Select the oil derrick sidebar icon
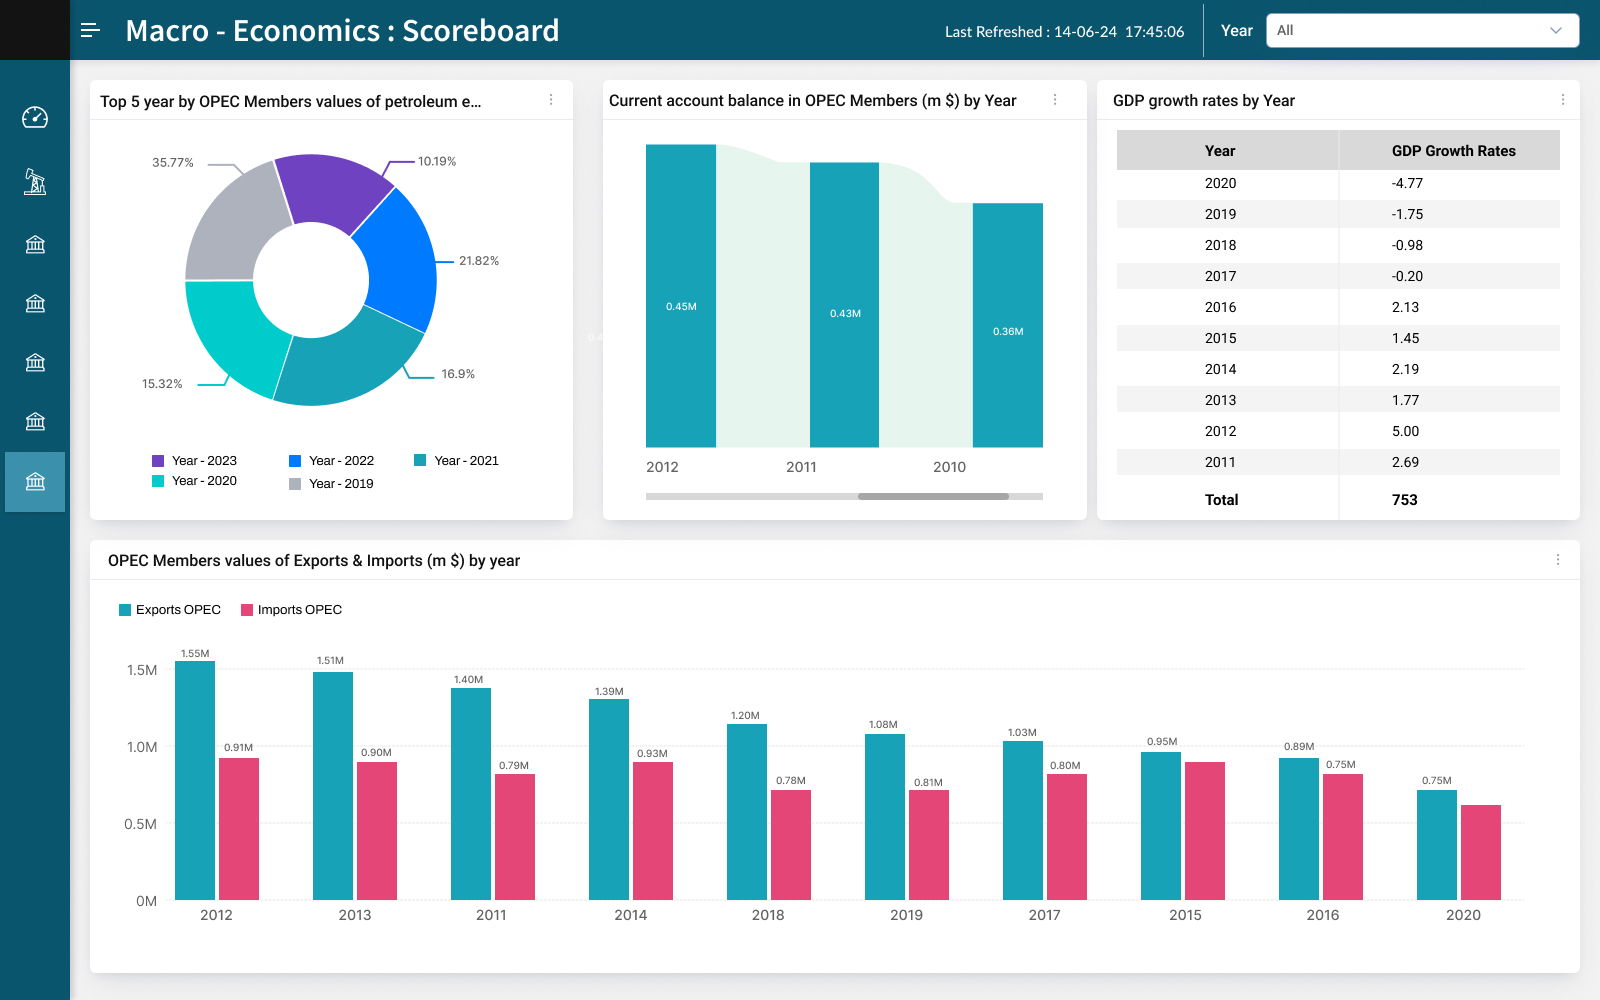Viewport: 1600px width, 1000px height. point(35,181)
